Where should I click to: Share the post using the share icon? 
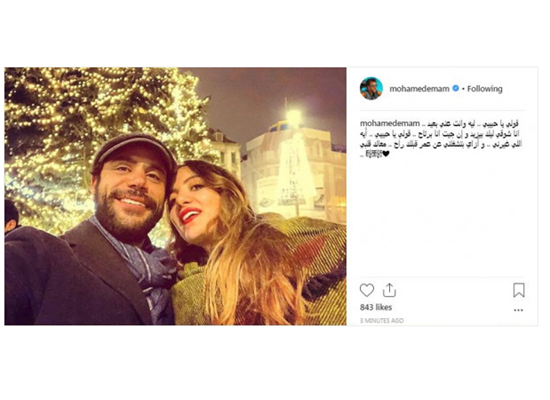click(x=389, y=290)
